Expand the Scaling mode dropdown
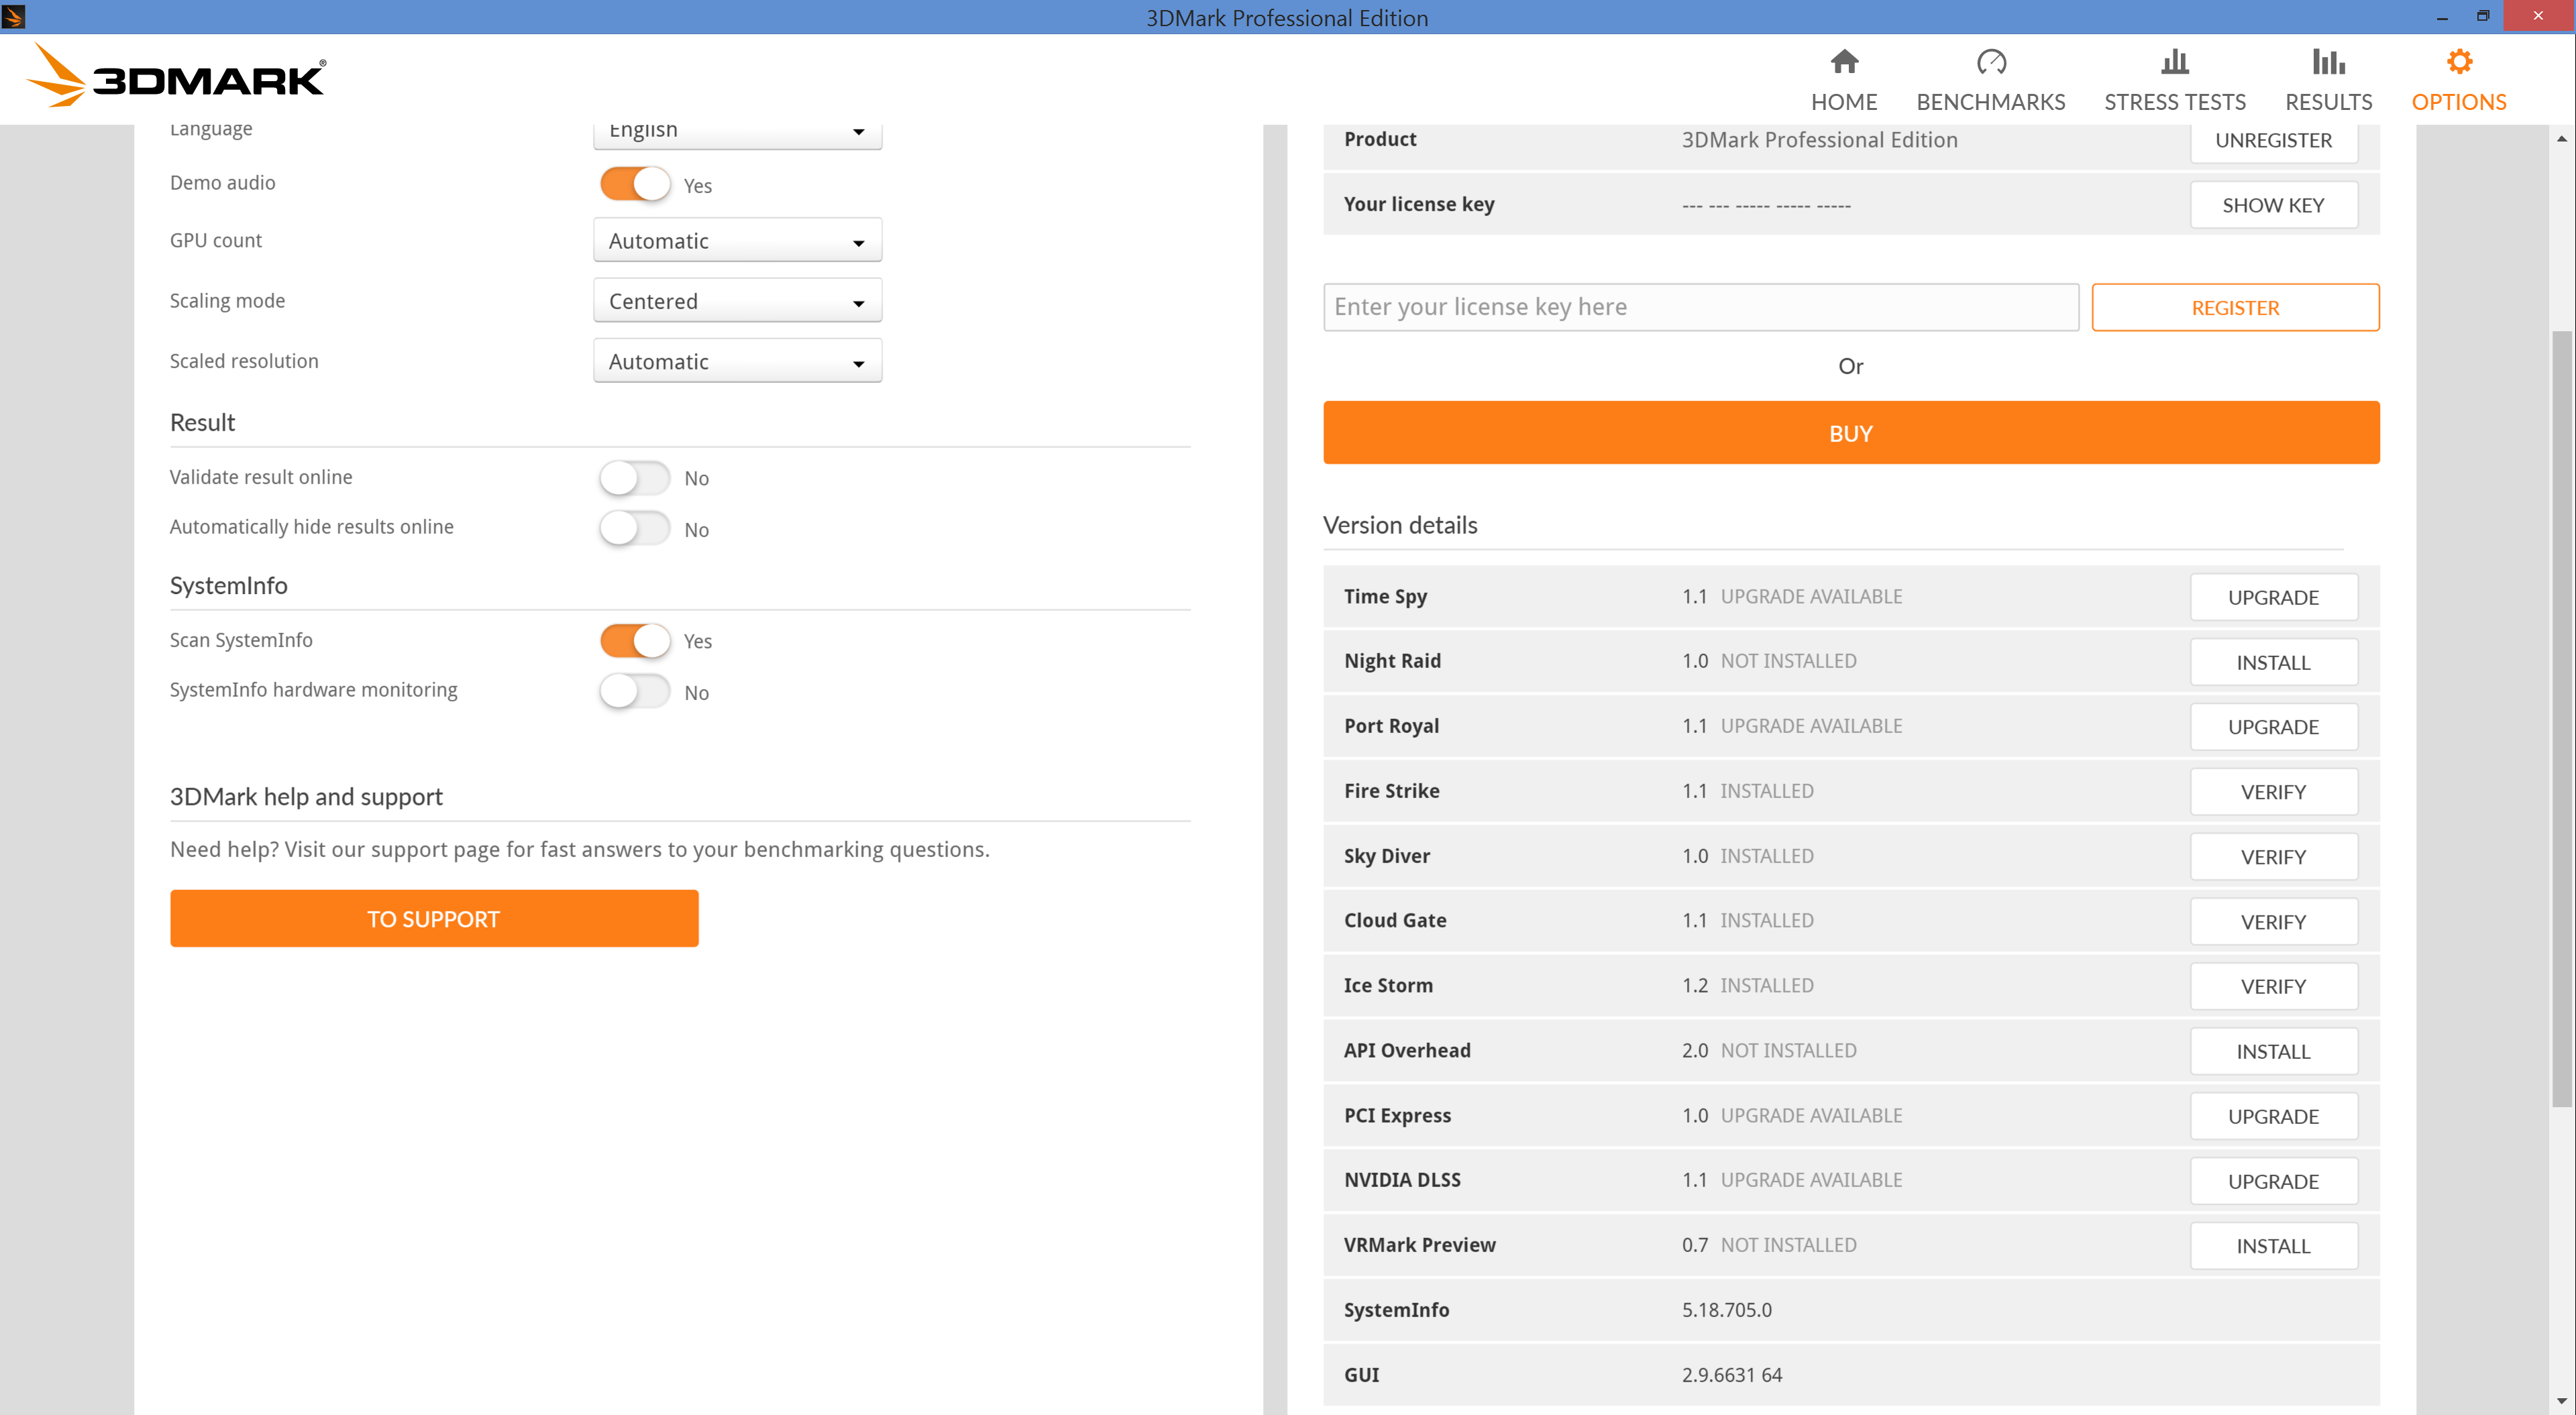Image resolution: width=2576 pixels, height=1415 pixels. click(737, 301)
